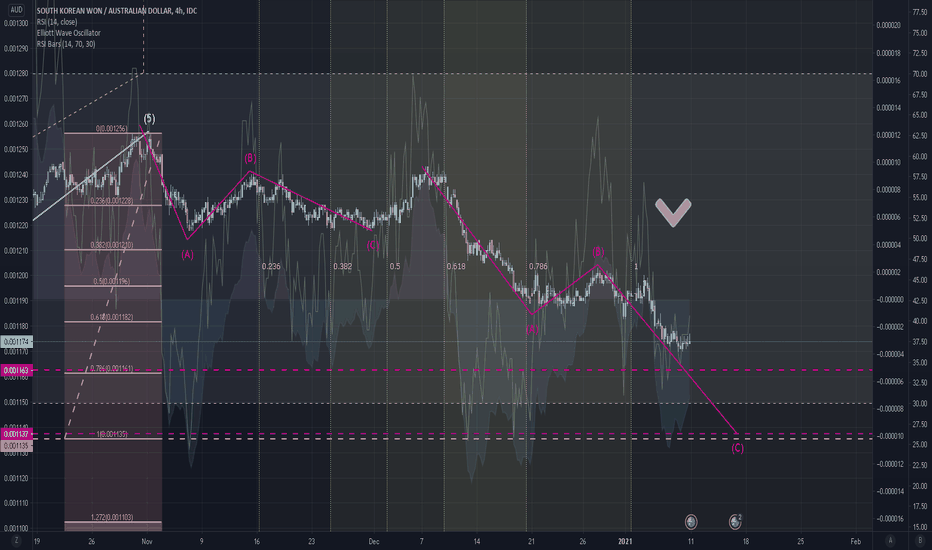Select the standalone 0.618 Fib time zone label
Viewport: 932px width, 550px height.
pos(456,266)
